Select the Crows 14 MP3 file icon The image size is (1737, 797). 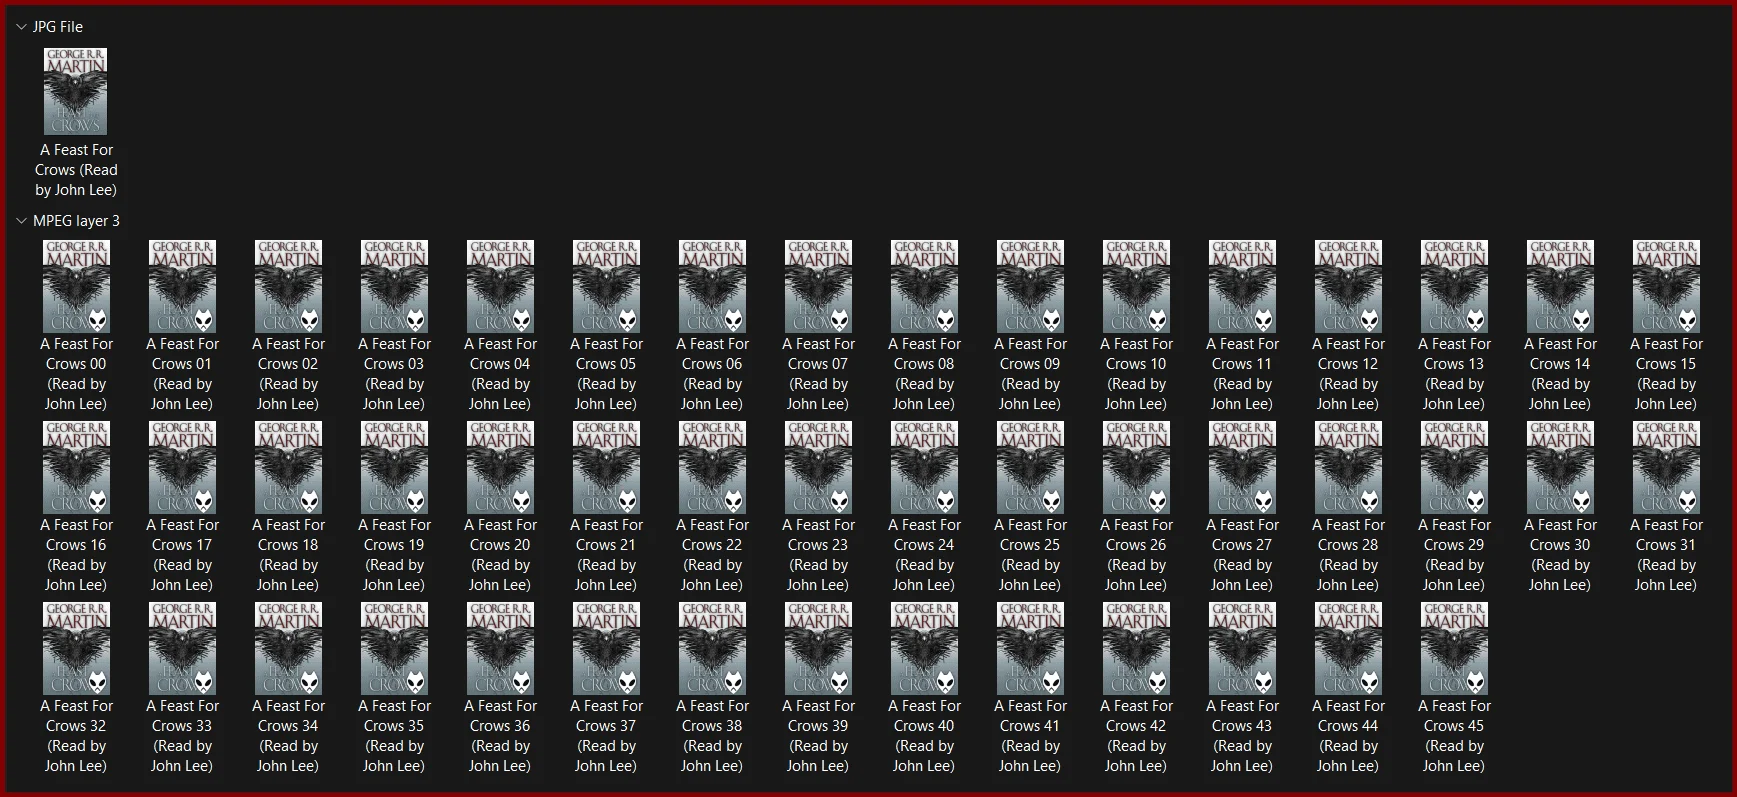[1560, 286]
